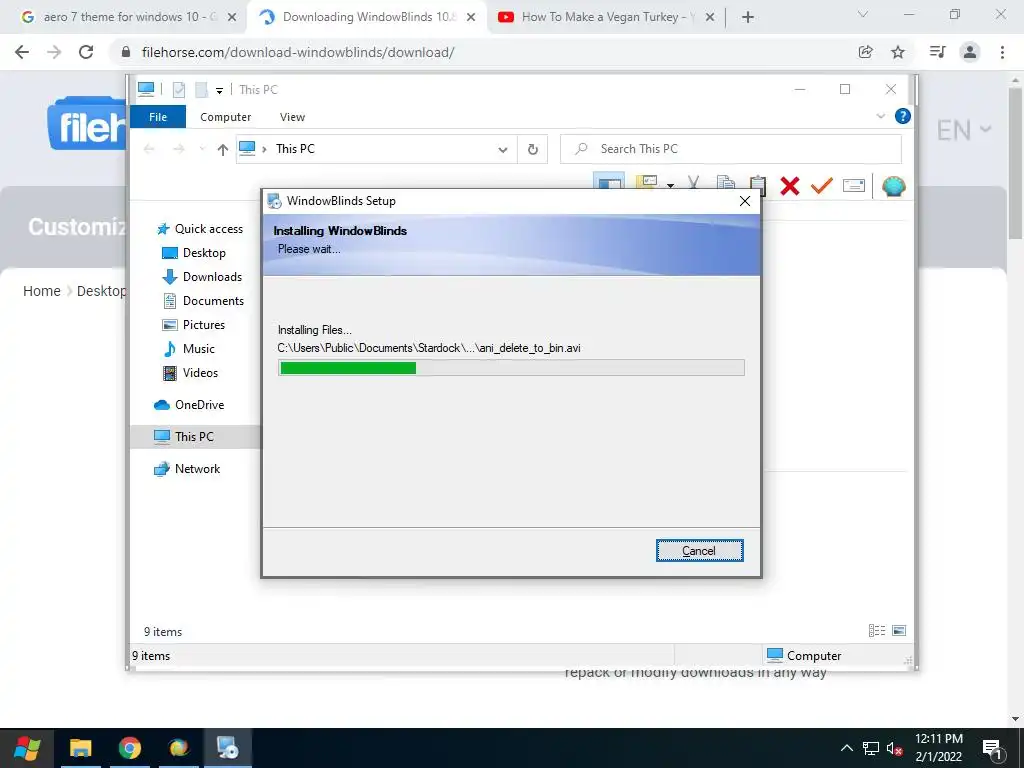Click the copy pages toolbar icon
This screenshot has height=768, width=1024.
[x=726, y=184]
